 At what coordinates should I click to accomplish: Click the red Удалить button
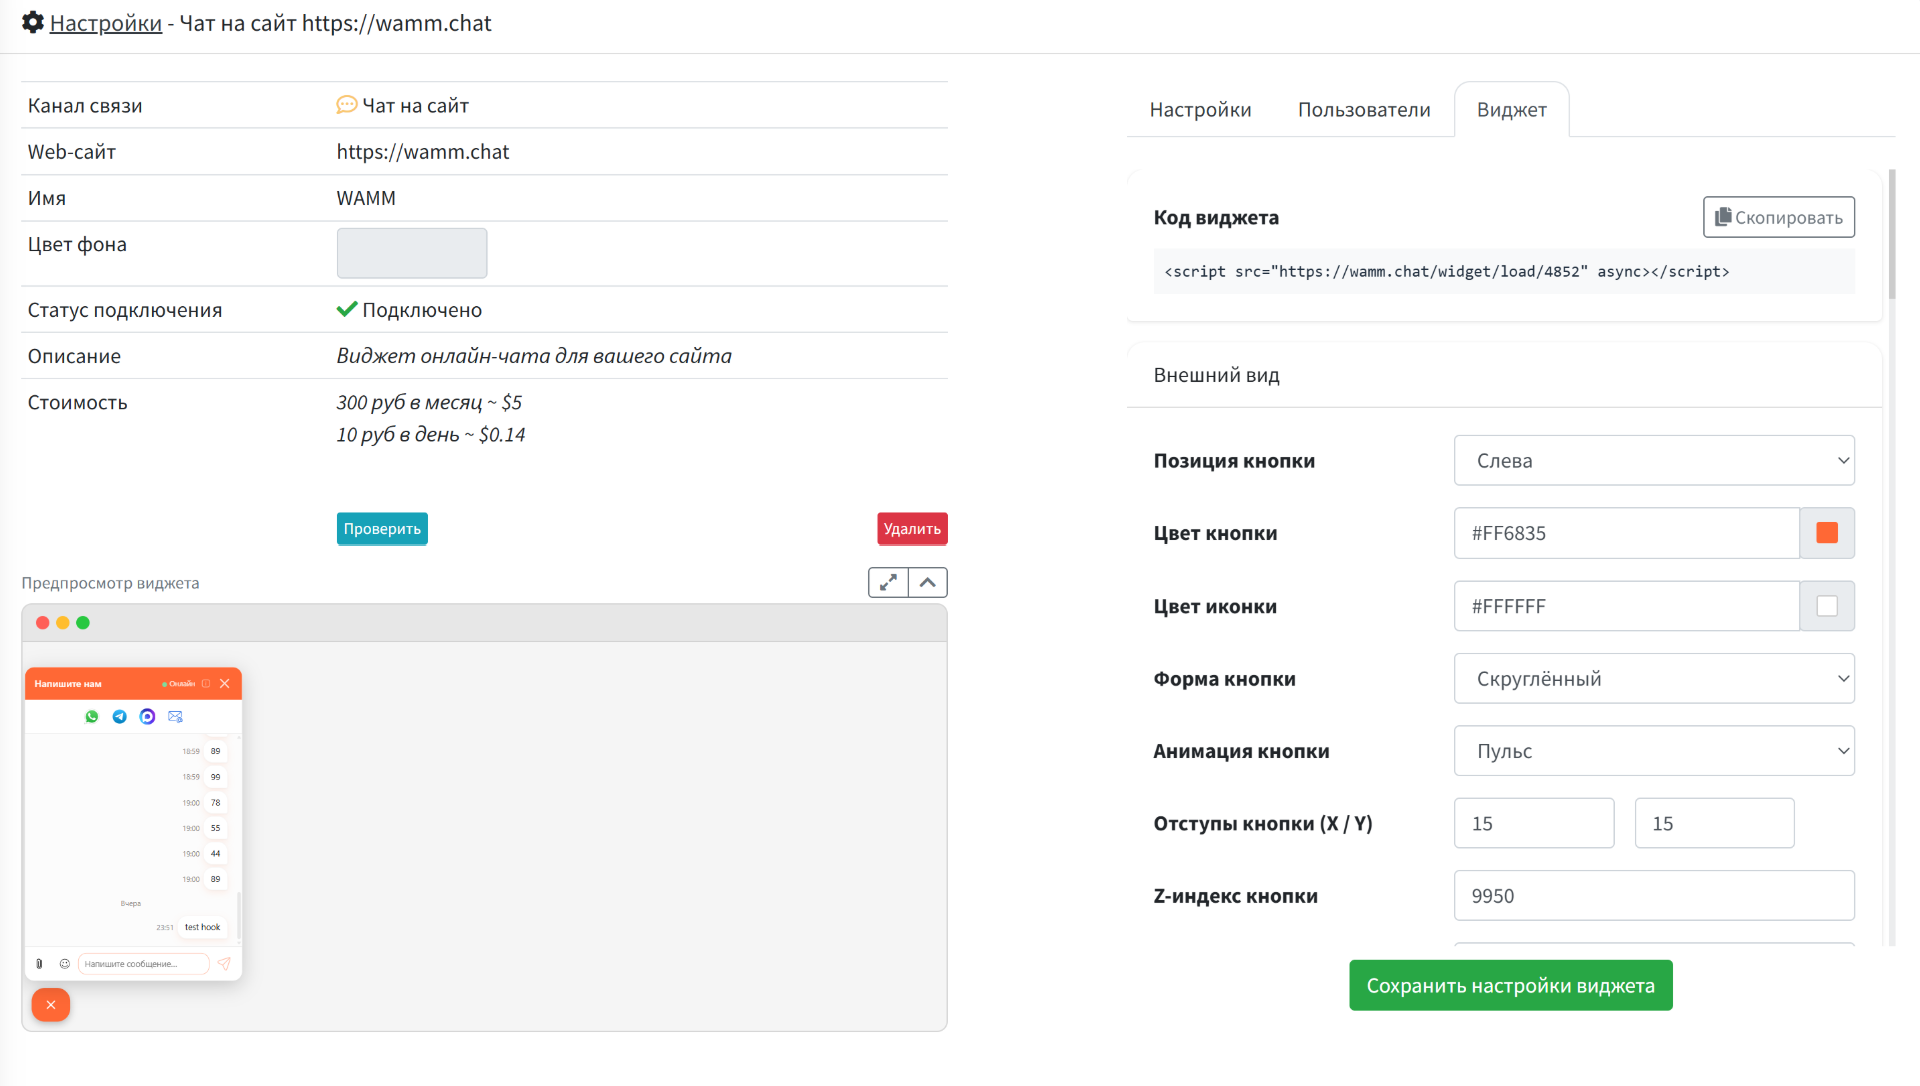912,529
